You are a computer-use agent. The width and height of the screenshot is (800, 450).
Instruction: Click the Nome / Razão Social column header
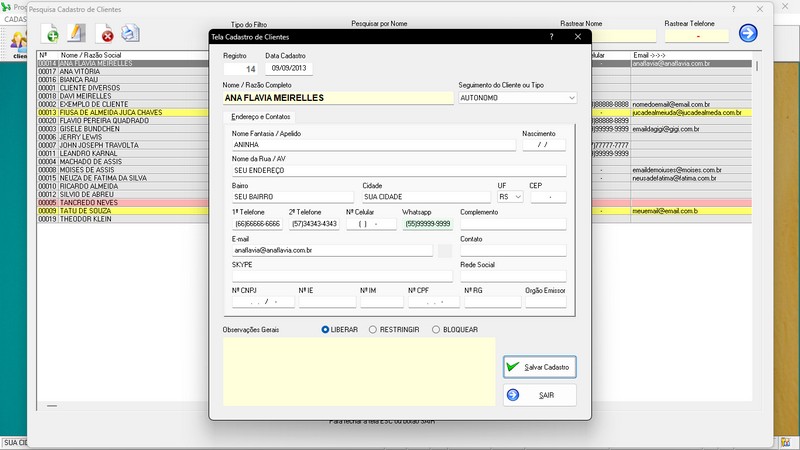91,55
